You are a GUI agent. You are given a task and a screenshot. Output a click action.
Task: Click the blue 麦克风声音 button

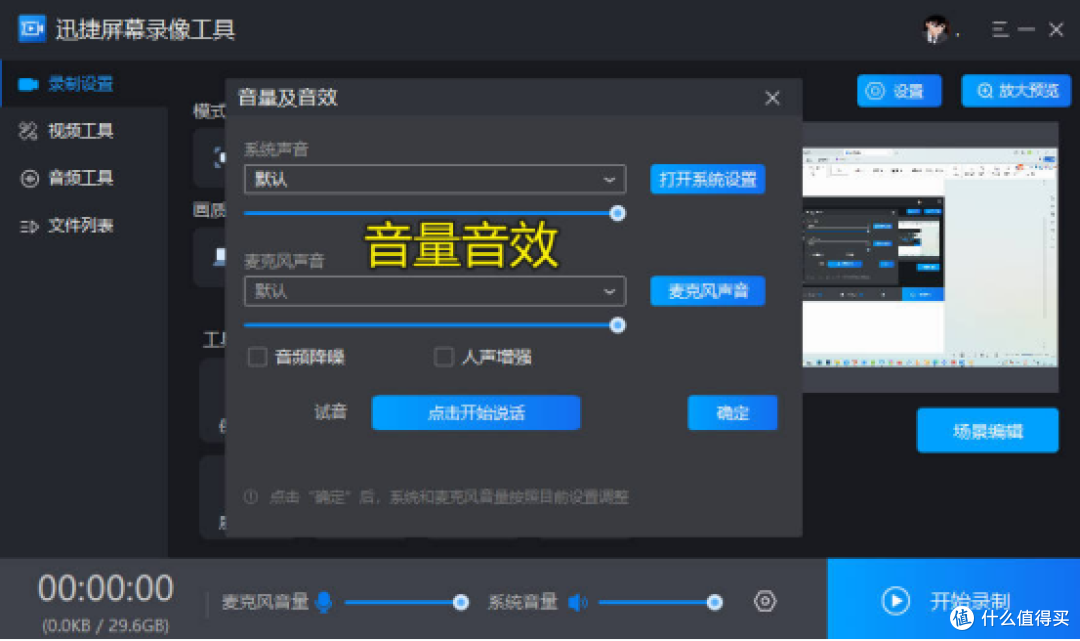click(x=707, y=291)
